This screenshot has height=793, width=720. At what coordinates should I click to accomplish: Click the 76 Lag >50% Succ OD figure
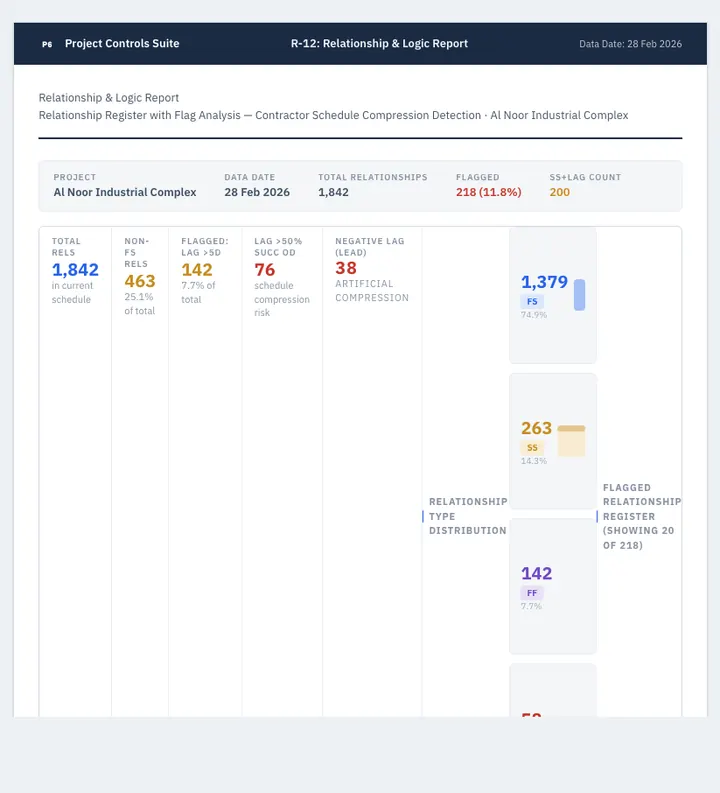click(264, 270)
